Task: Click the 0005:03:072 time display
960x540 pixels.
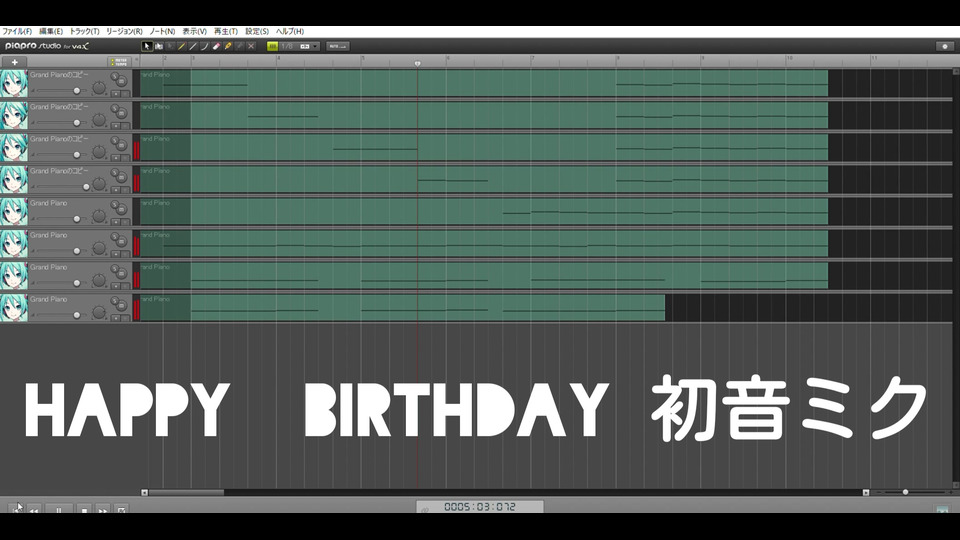Action: click(479, 507)
